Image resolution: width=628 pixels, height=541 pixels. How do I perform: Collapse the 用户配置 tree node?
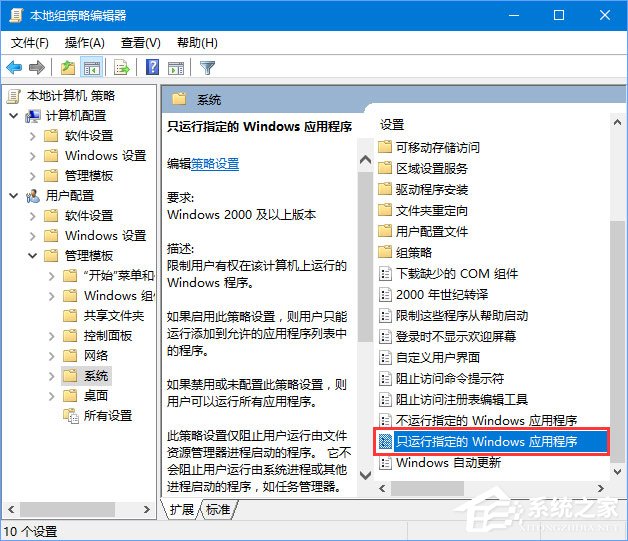click(14, 196)
